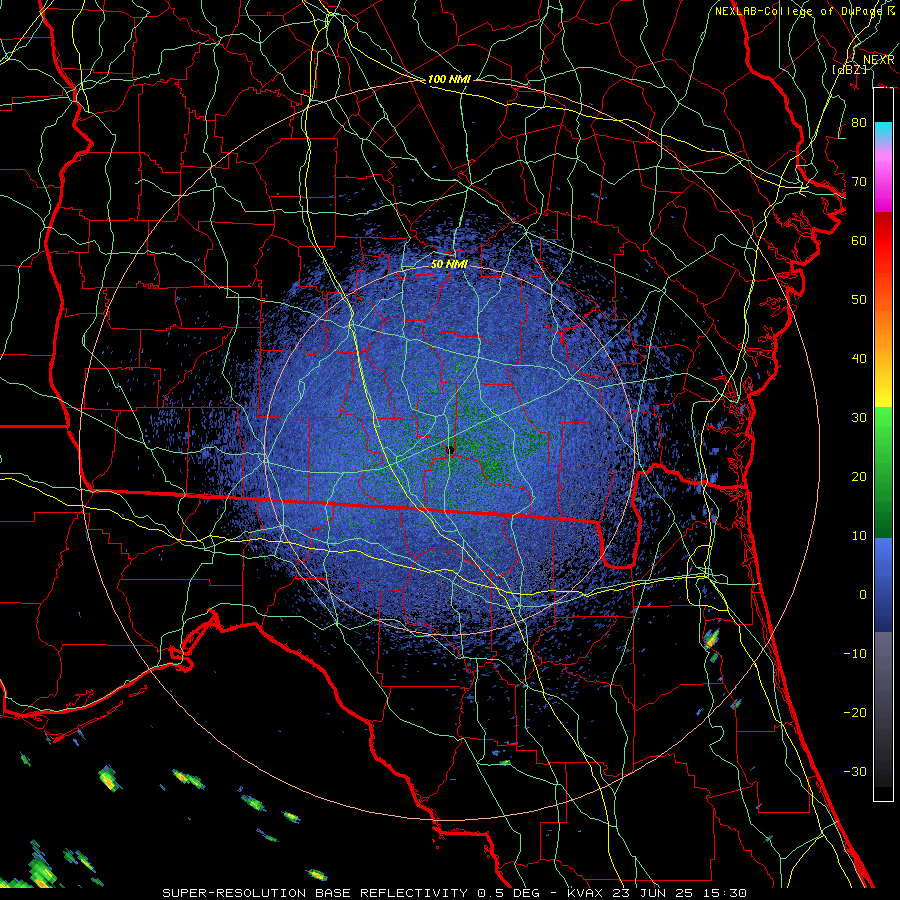Click the "50 NMI" range ring label
Screen dimensions: 900x900
tap(449, 264)
